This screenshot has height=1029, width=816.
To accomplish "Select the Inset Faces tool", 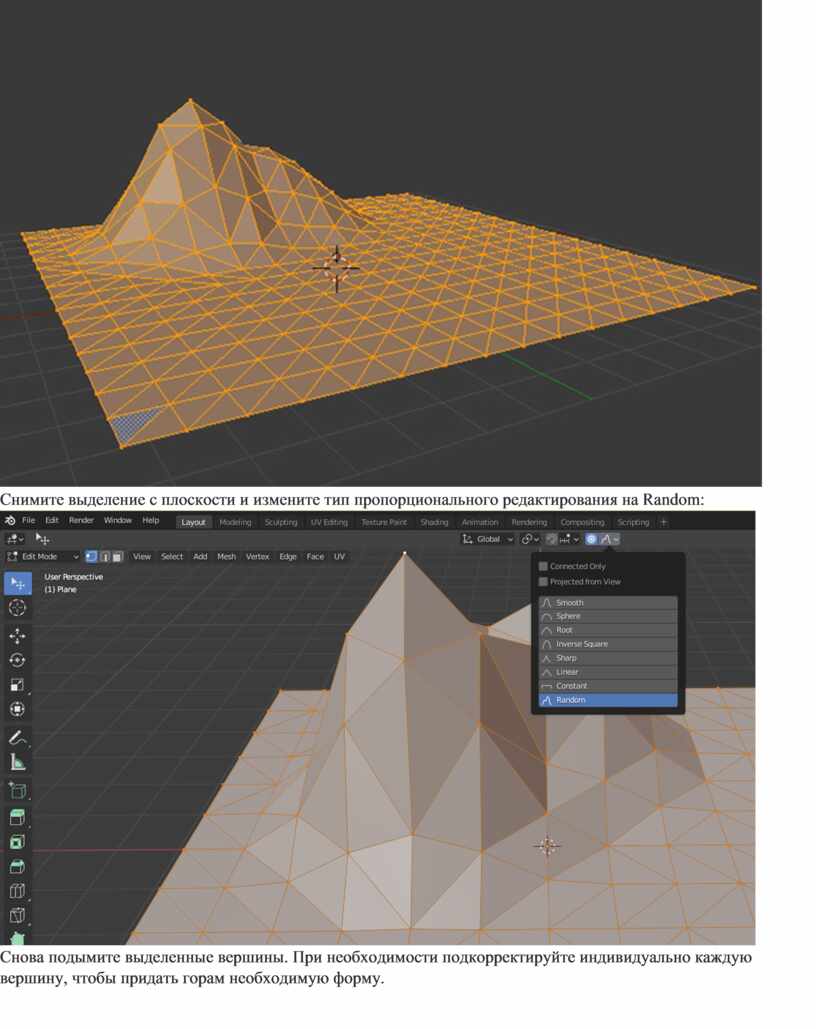I will [18, 841].
